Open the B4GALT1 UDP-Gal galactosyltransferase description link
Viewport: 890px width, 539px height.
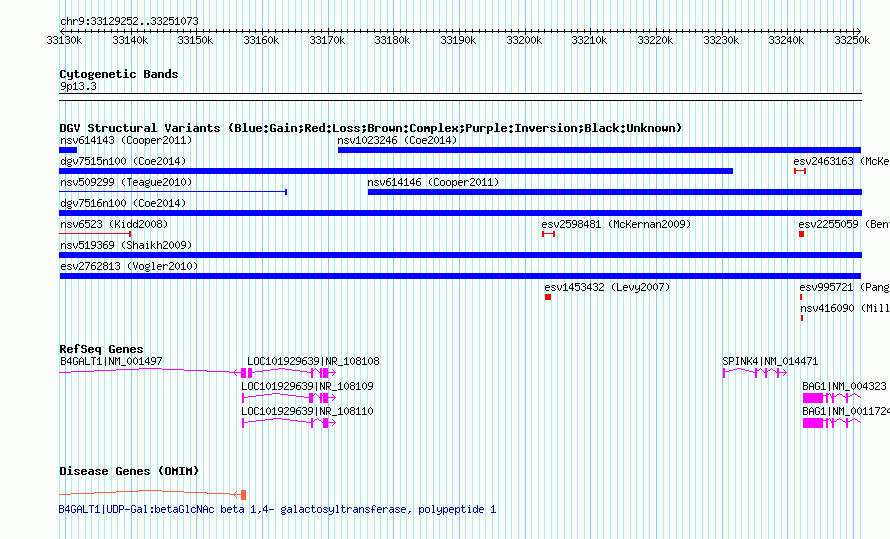(278, 509)
